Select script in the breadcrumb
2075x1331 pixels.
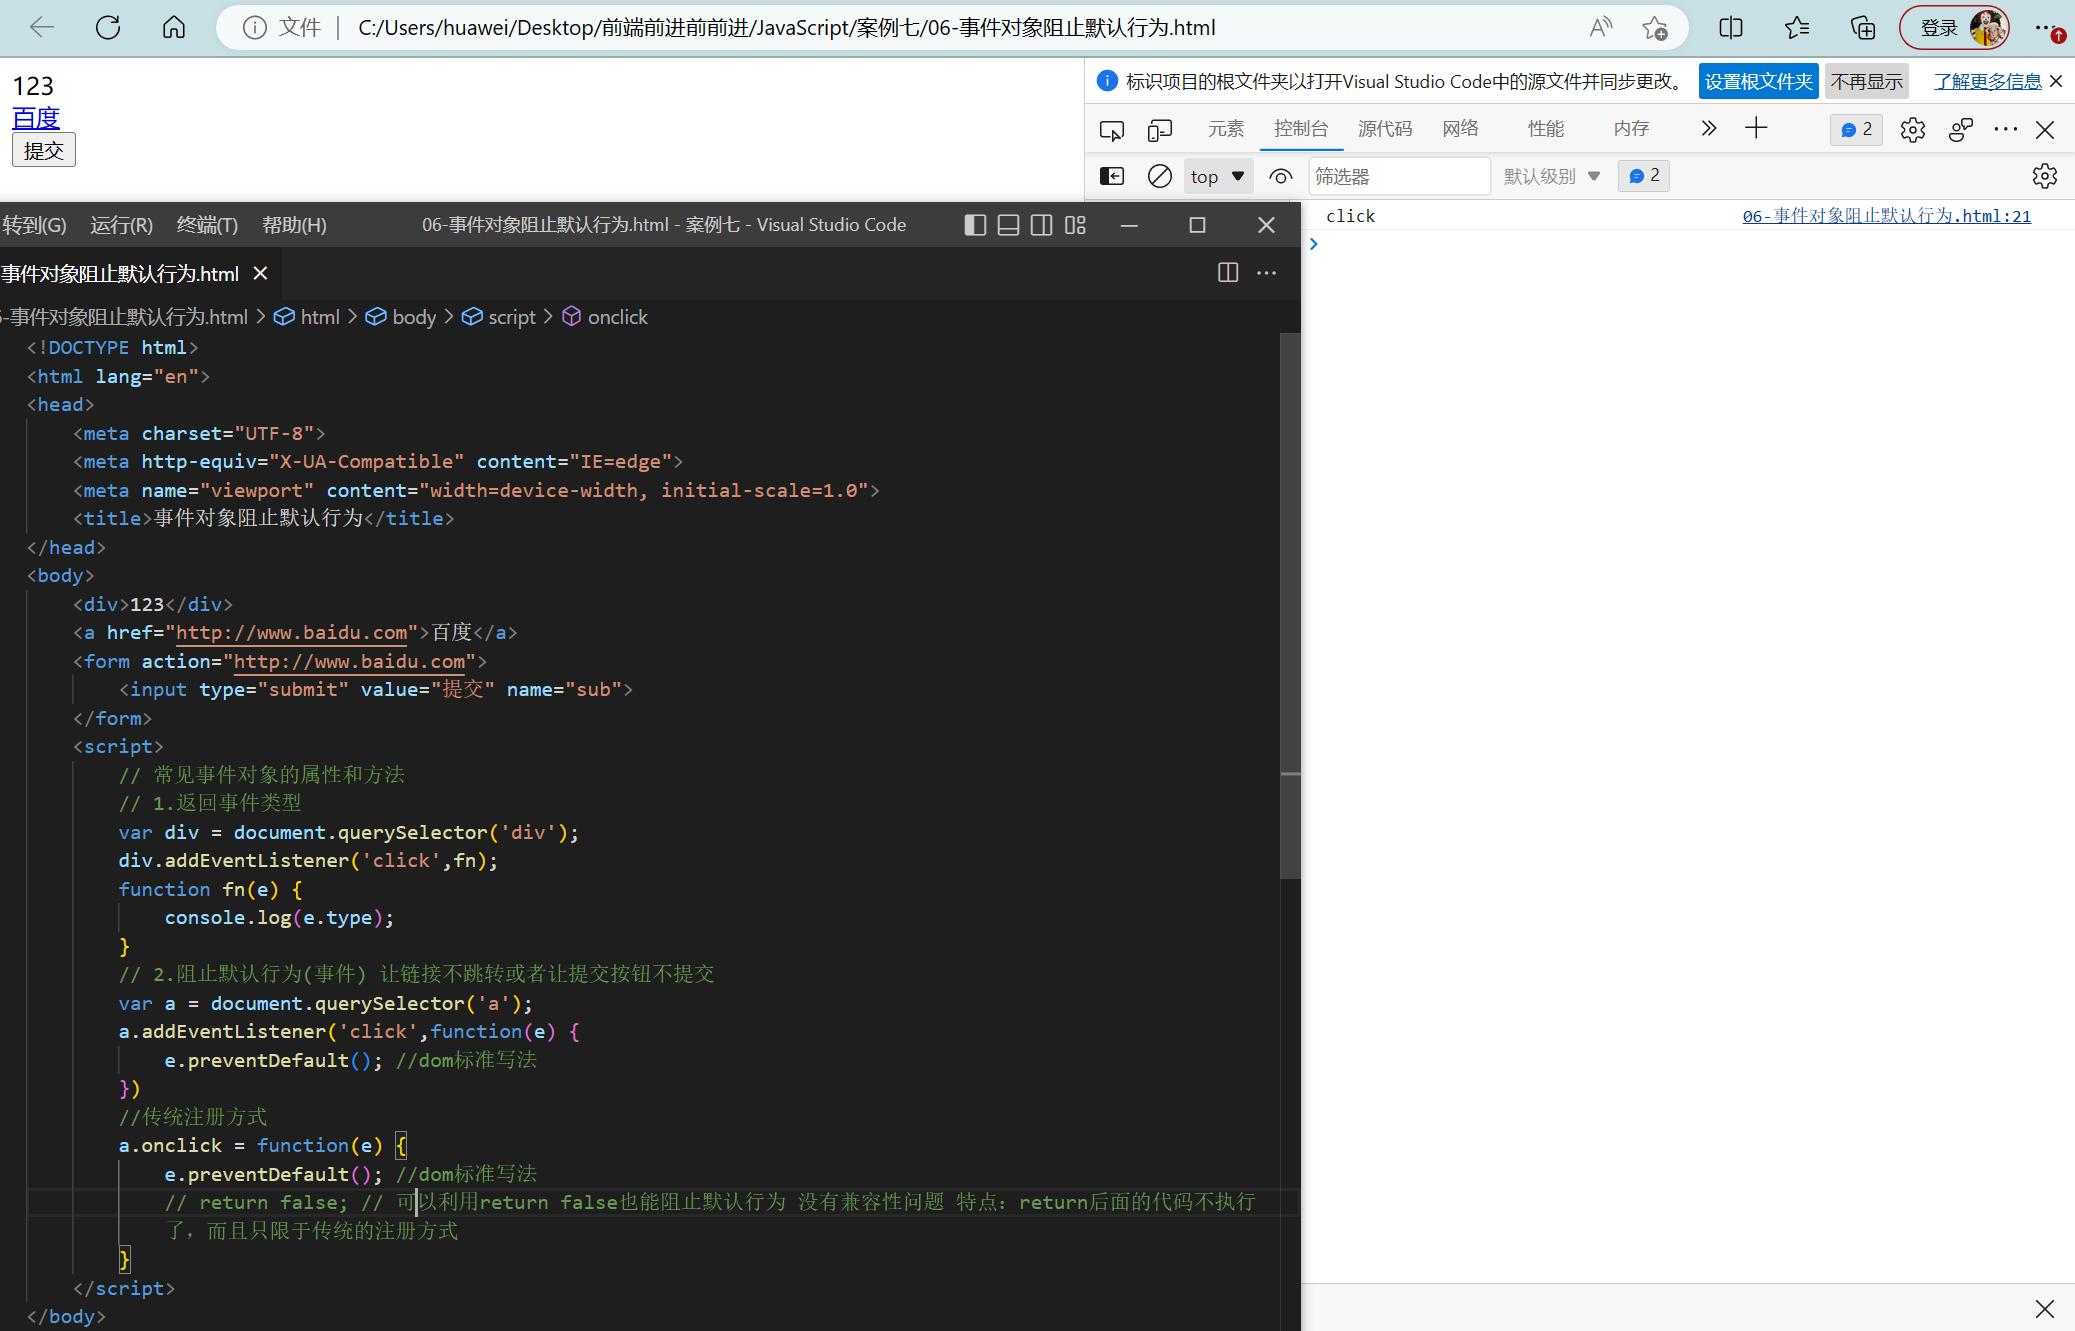pyautogui.click(x=512, y=317)
